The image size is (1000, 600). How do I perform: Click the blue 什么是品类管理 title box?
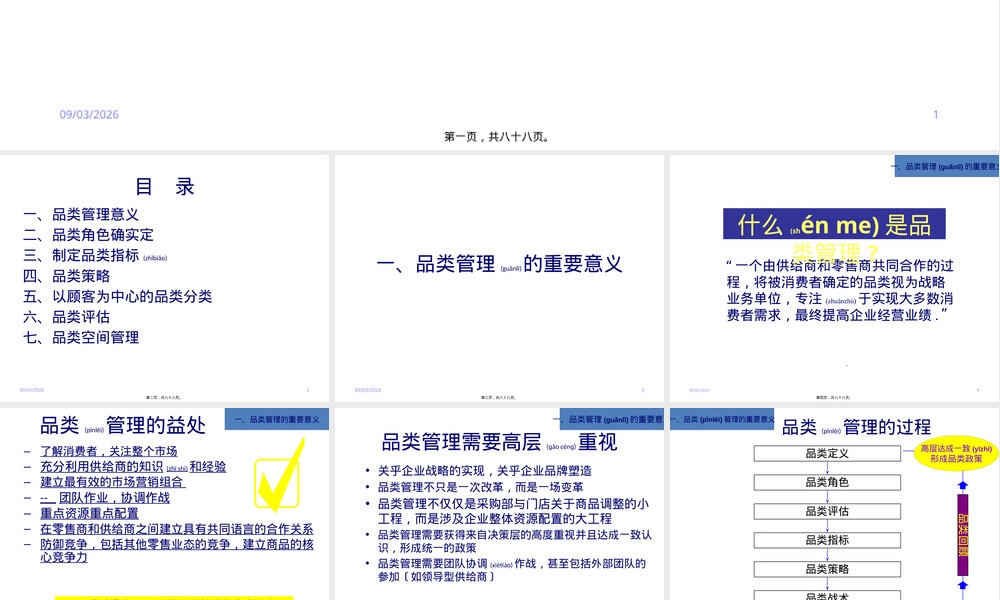pos(834,224)
